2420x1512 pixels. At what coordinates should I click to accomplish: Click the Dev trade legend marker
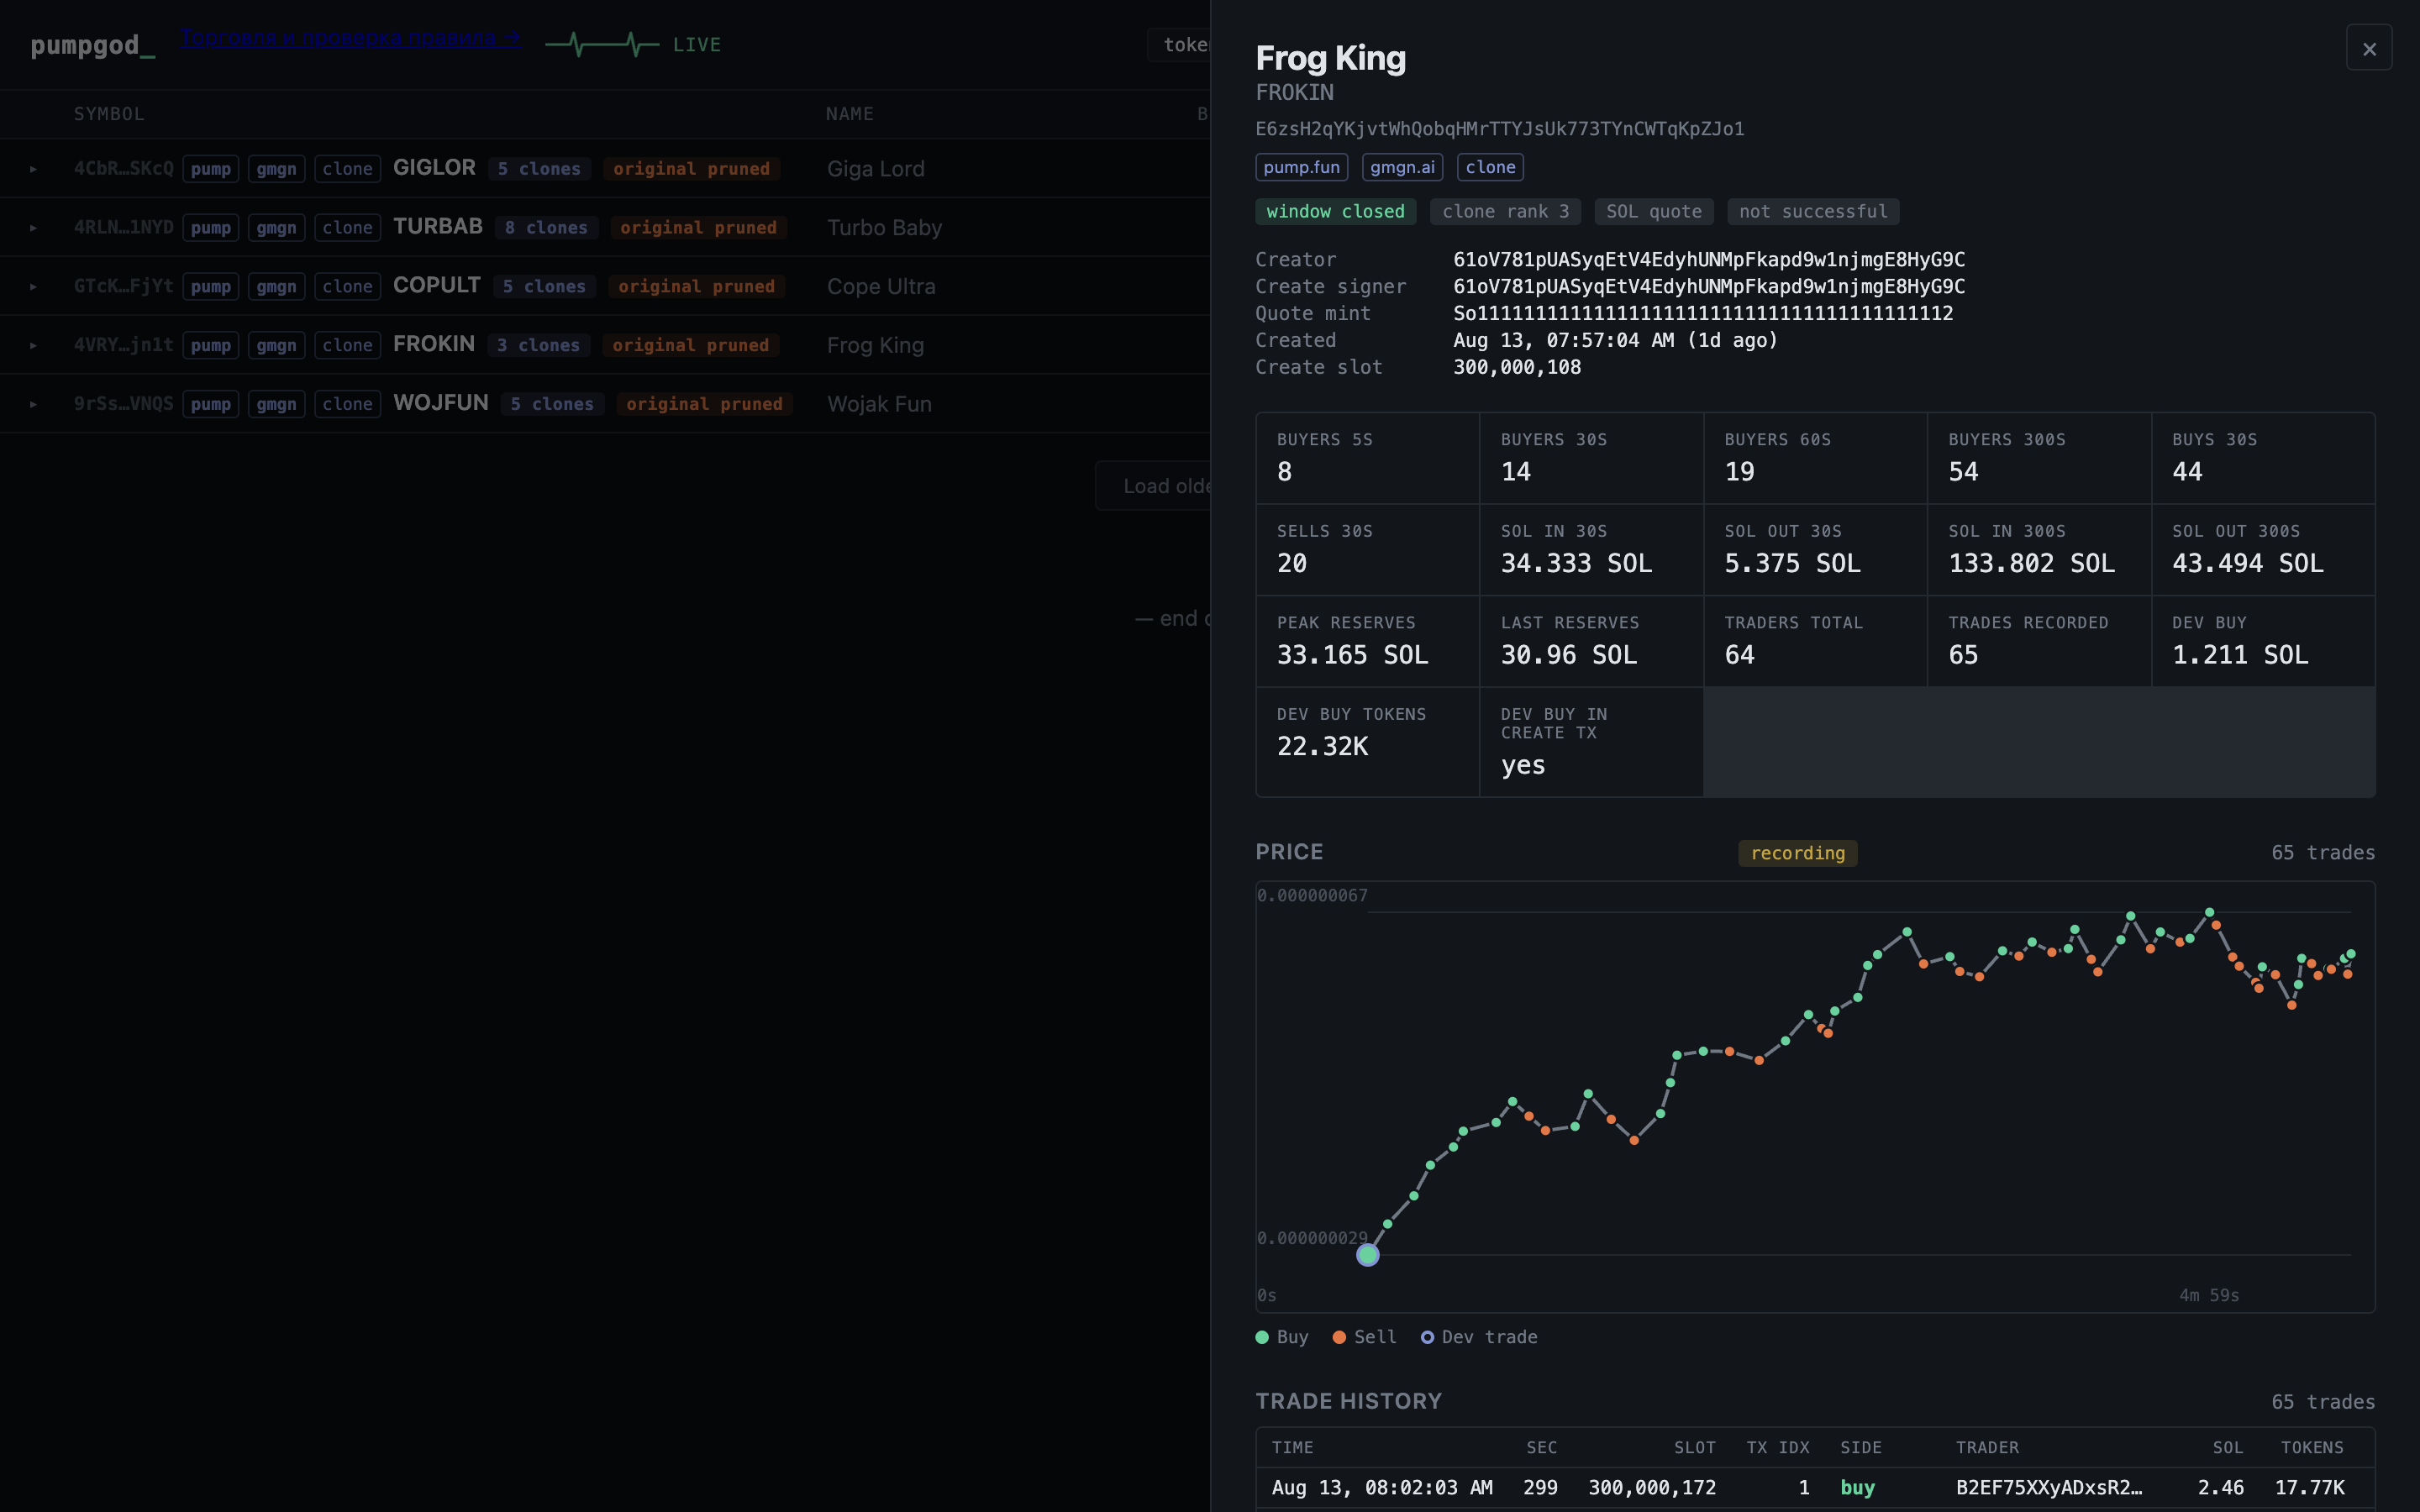[1427, 1337]
